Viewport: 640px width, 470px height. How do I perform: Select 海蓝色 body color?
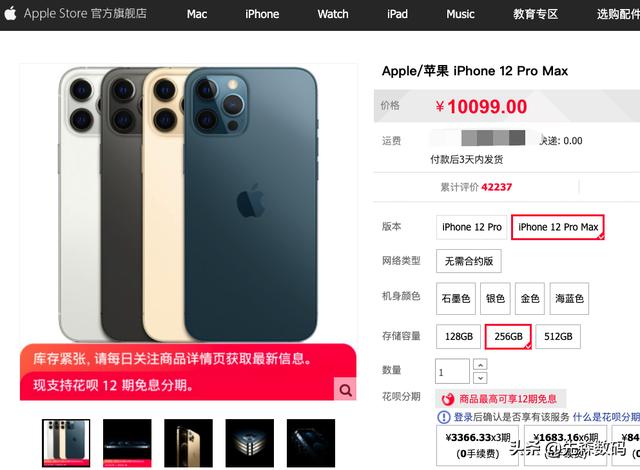[x=569, y=299]
